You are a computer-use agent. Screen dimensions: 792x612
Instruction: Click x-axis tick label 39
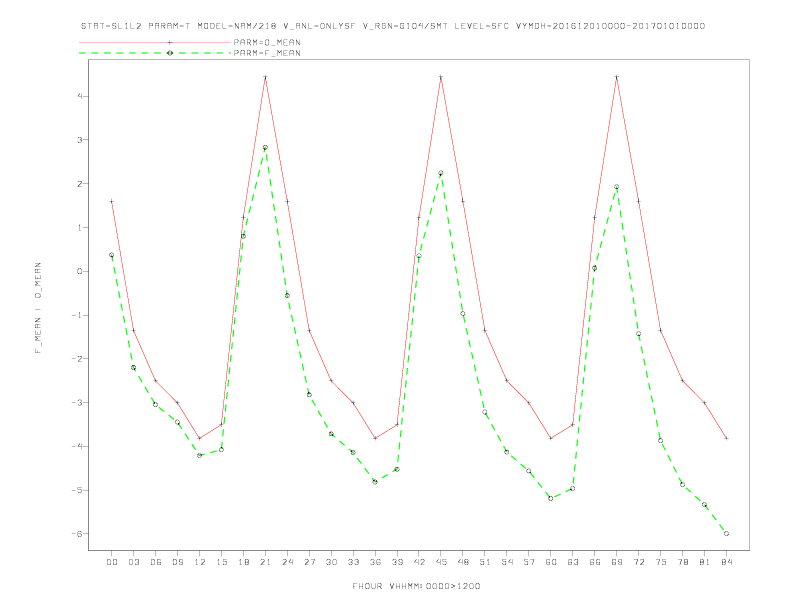(397, 562)
